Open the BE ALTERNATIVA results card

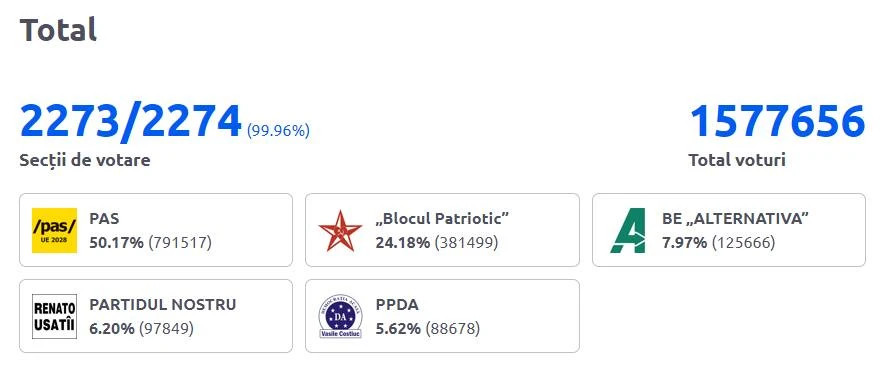[x=729, y=230]
